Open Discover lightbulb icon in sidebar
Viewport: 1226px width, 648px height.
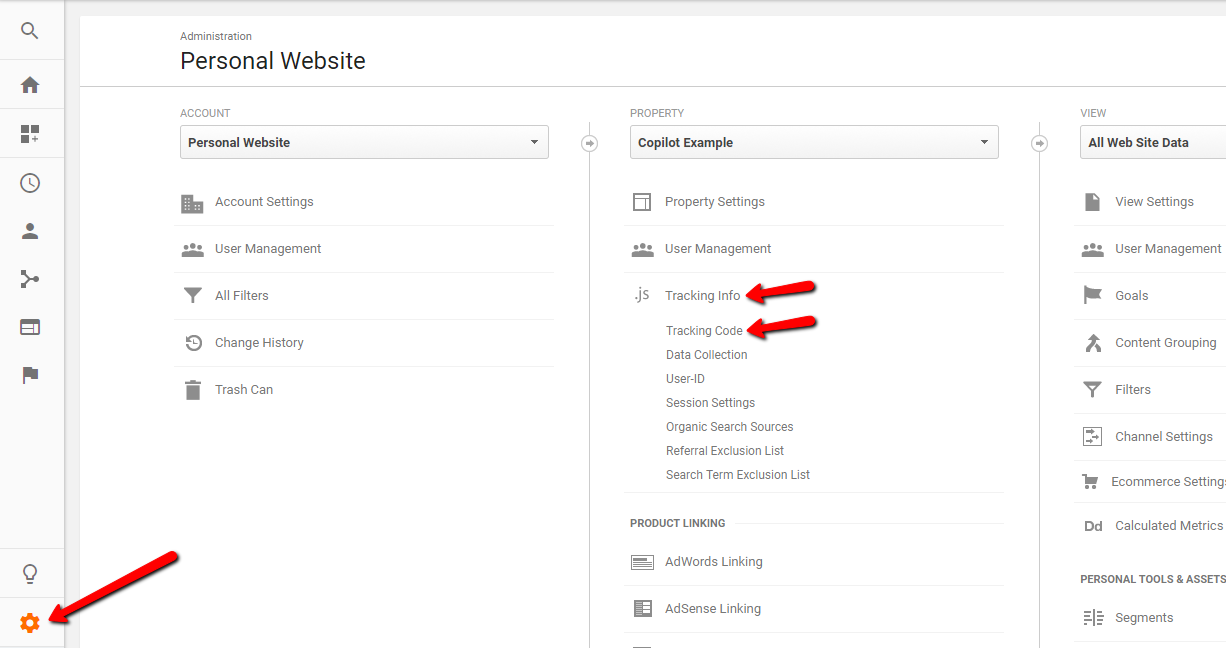pos(30,574)
